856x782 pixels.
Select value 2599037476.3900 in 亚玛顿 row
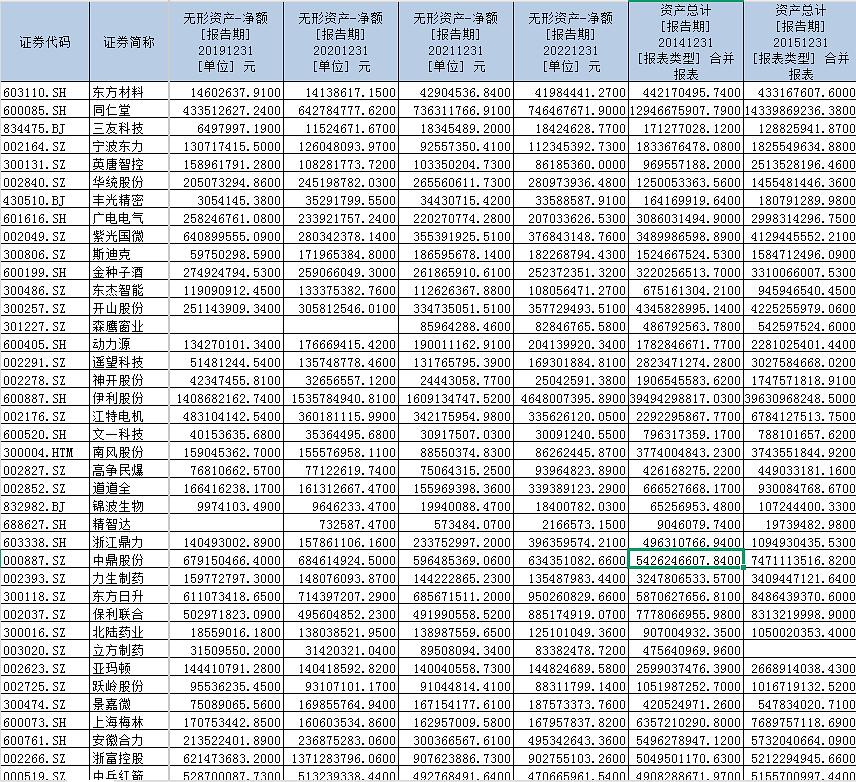click(x=686, y=668)
